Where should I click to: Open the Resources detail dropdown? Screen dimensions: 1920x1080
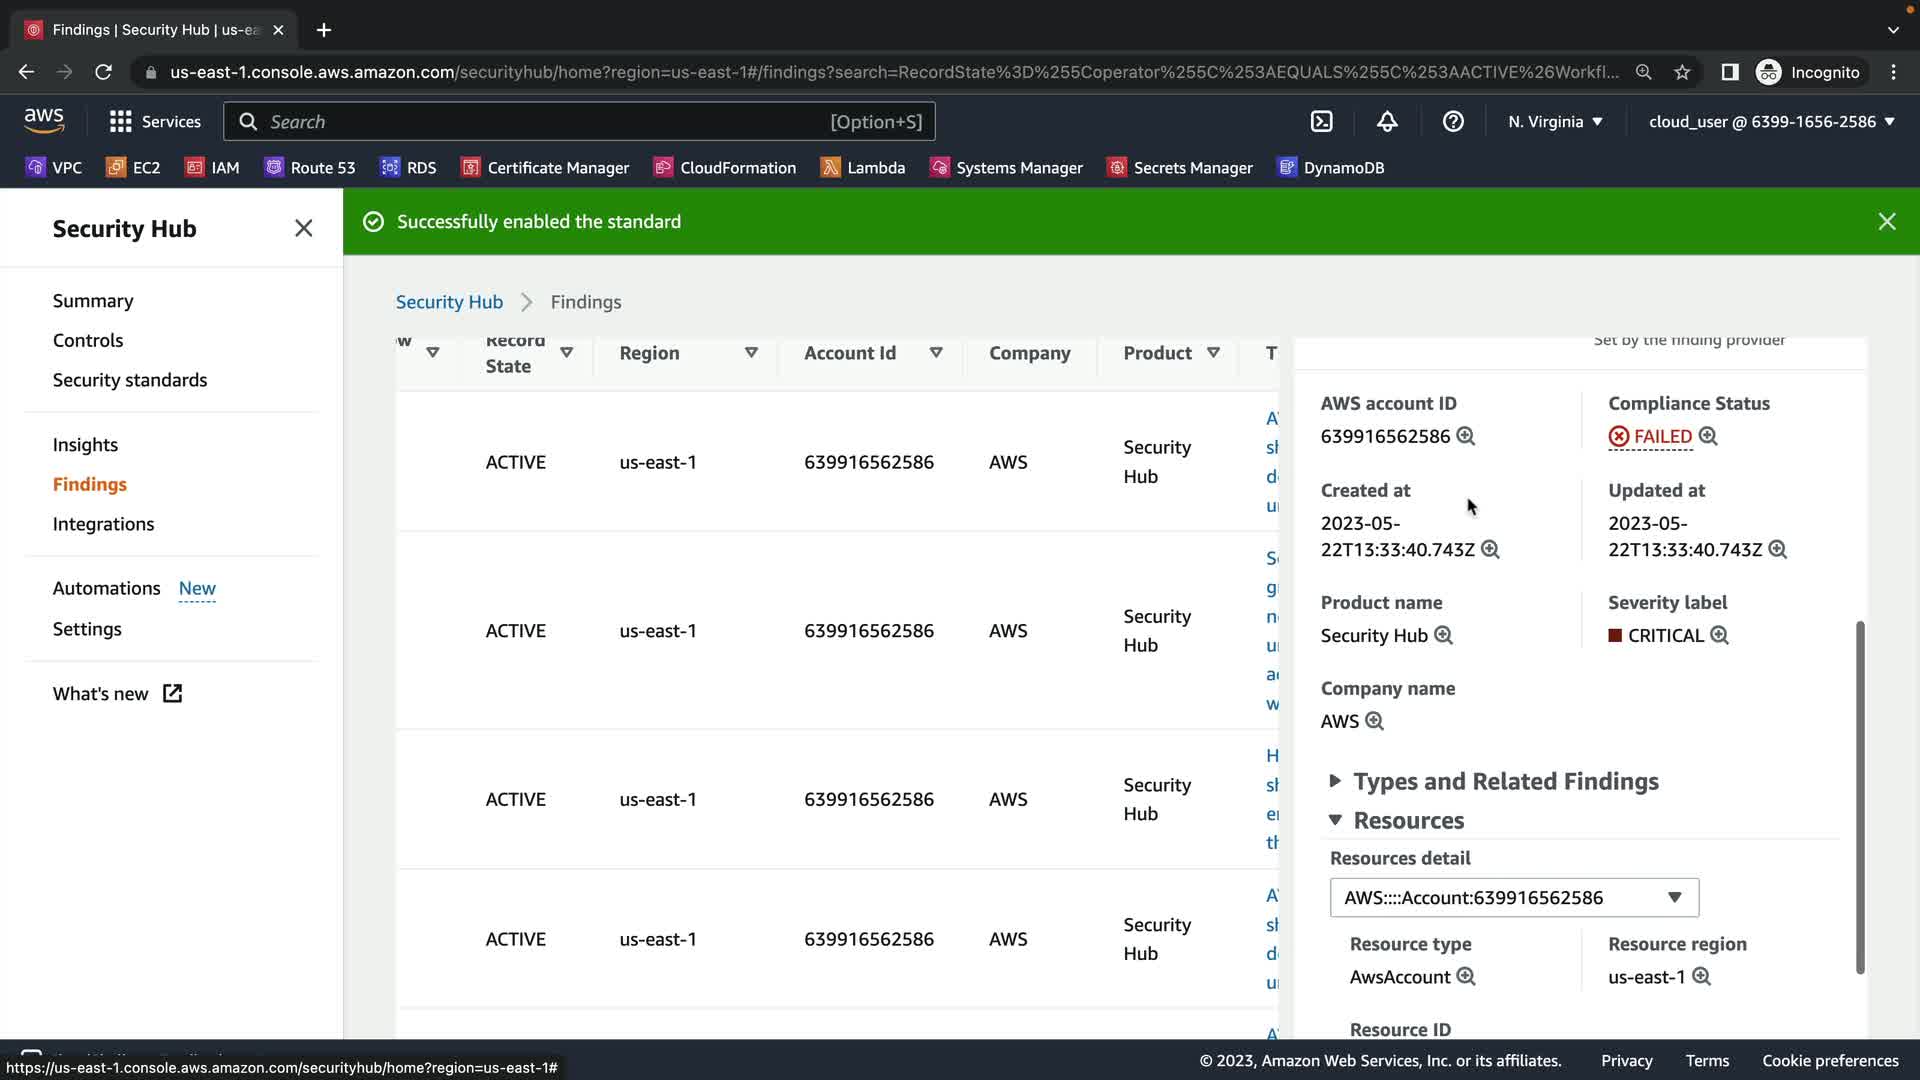[1513, 898]
